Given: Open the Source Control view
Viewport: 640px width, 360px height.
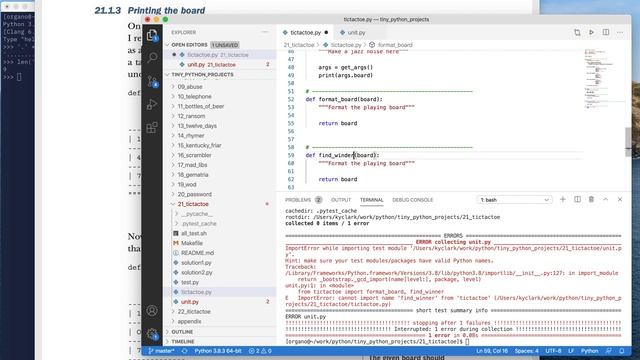Looking at the screenshot, I should (152, 81).
